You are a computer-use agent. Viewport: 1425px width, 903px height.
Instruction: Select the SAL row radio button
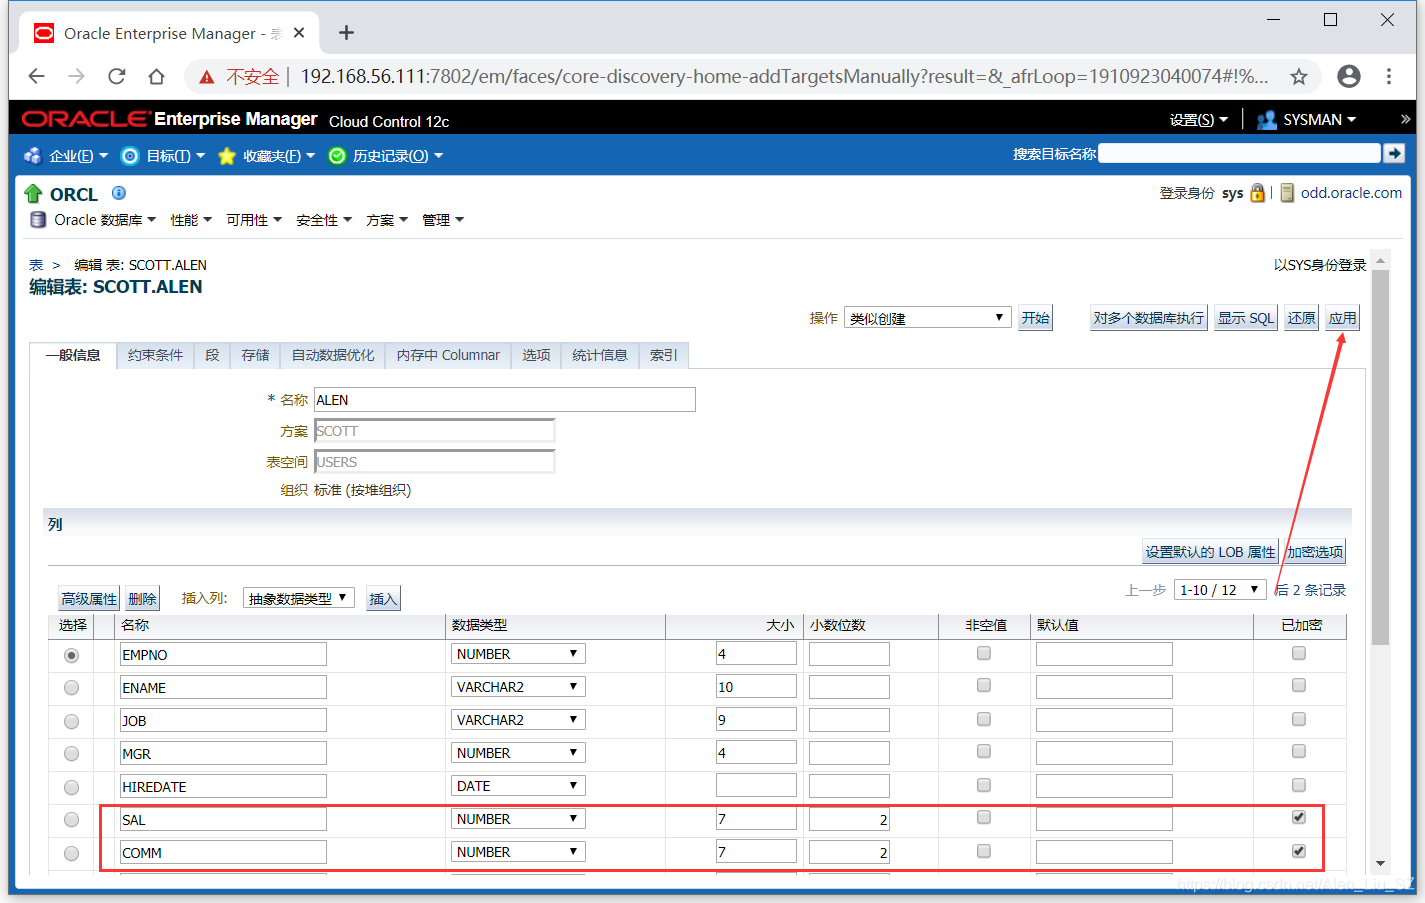tap(71, 820)
